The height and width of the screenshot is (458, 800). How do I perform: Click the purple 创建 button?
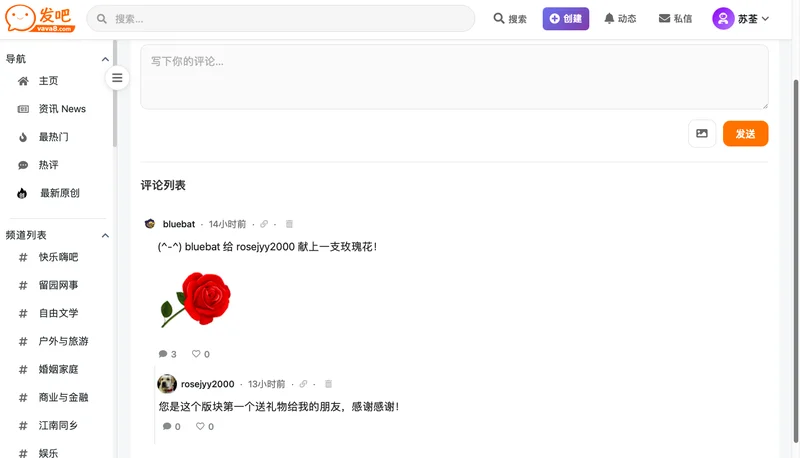tap(566, 19)
